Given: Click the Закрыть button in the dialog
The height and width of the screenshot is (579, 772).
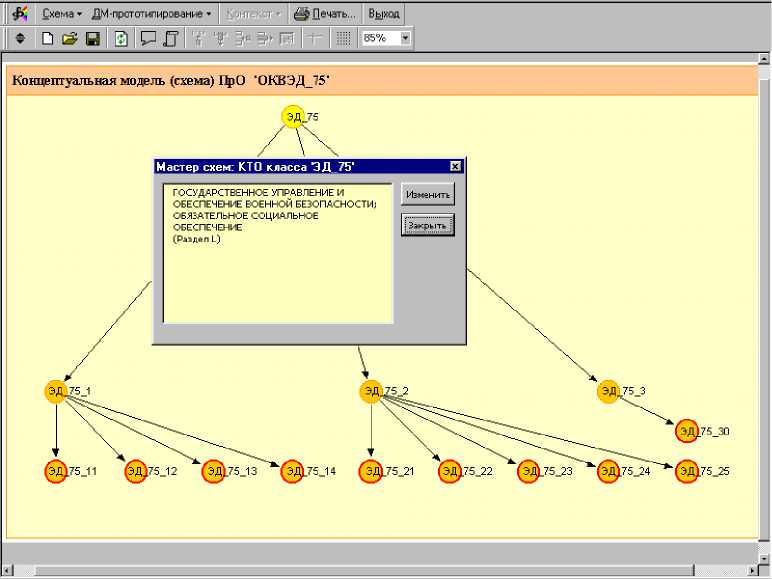Looking at the screenshot, I should (x=427, y=225).
